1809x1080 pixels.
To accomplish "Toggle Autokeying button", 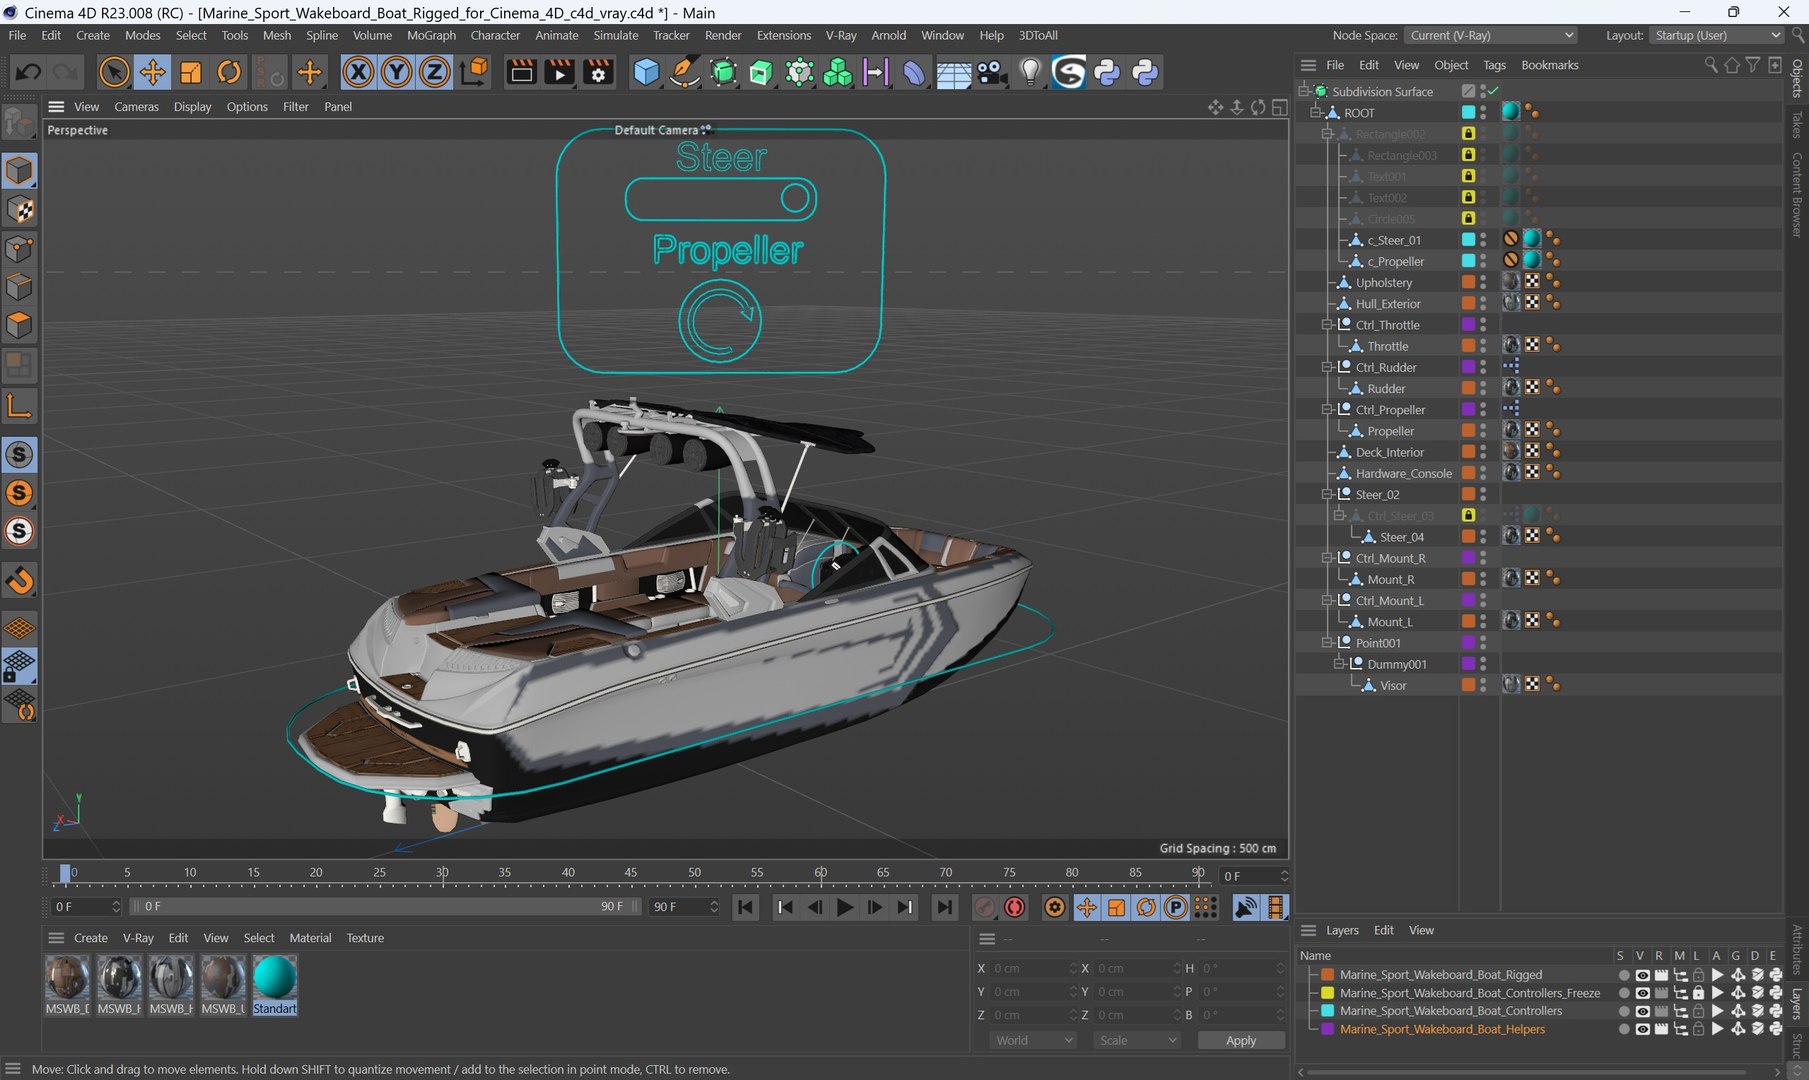I will tap(1015, 907).
